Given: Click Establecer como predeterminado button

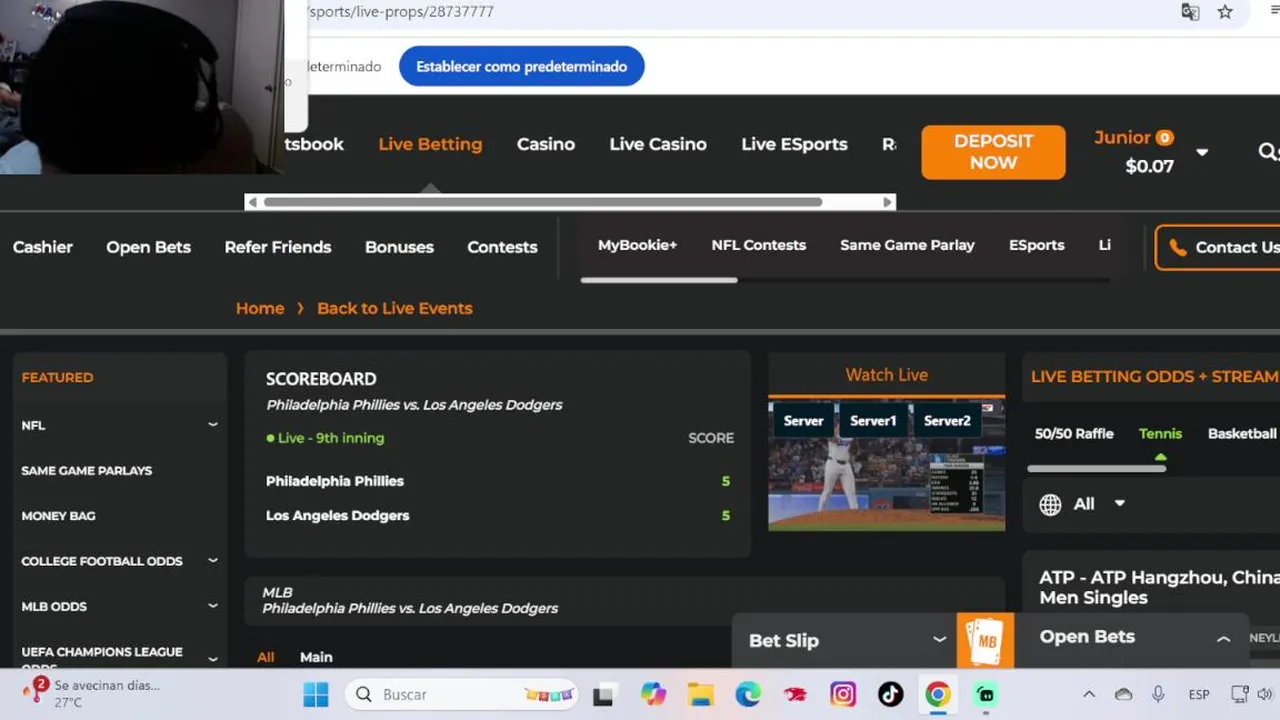Looking at the screenshot, I should tap(521, 66).
